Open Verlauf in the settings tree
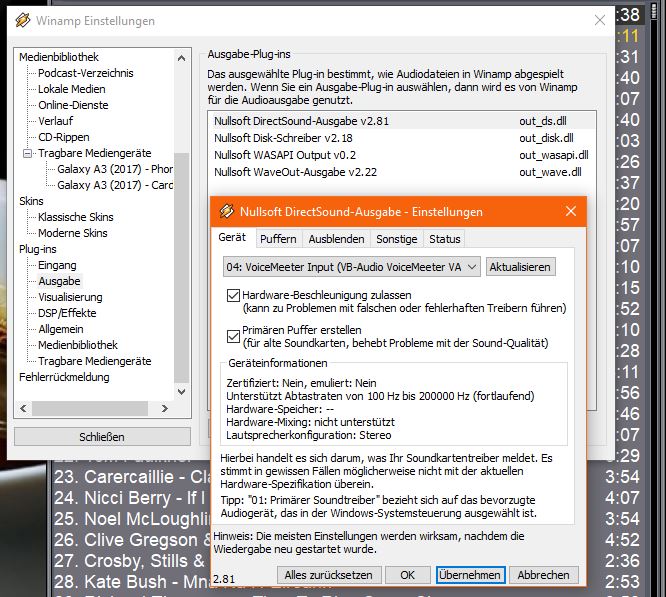The image size is (666, 597). 56,121
